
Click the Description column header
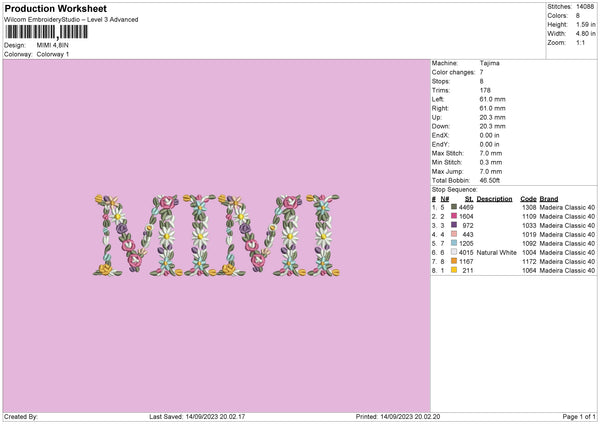pos(495,198)
